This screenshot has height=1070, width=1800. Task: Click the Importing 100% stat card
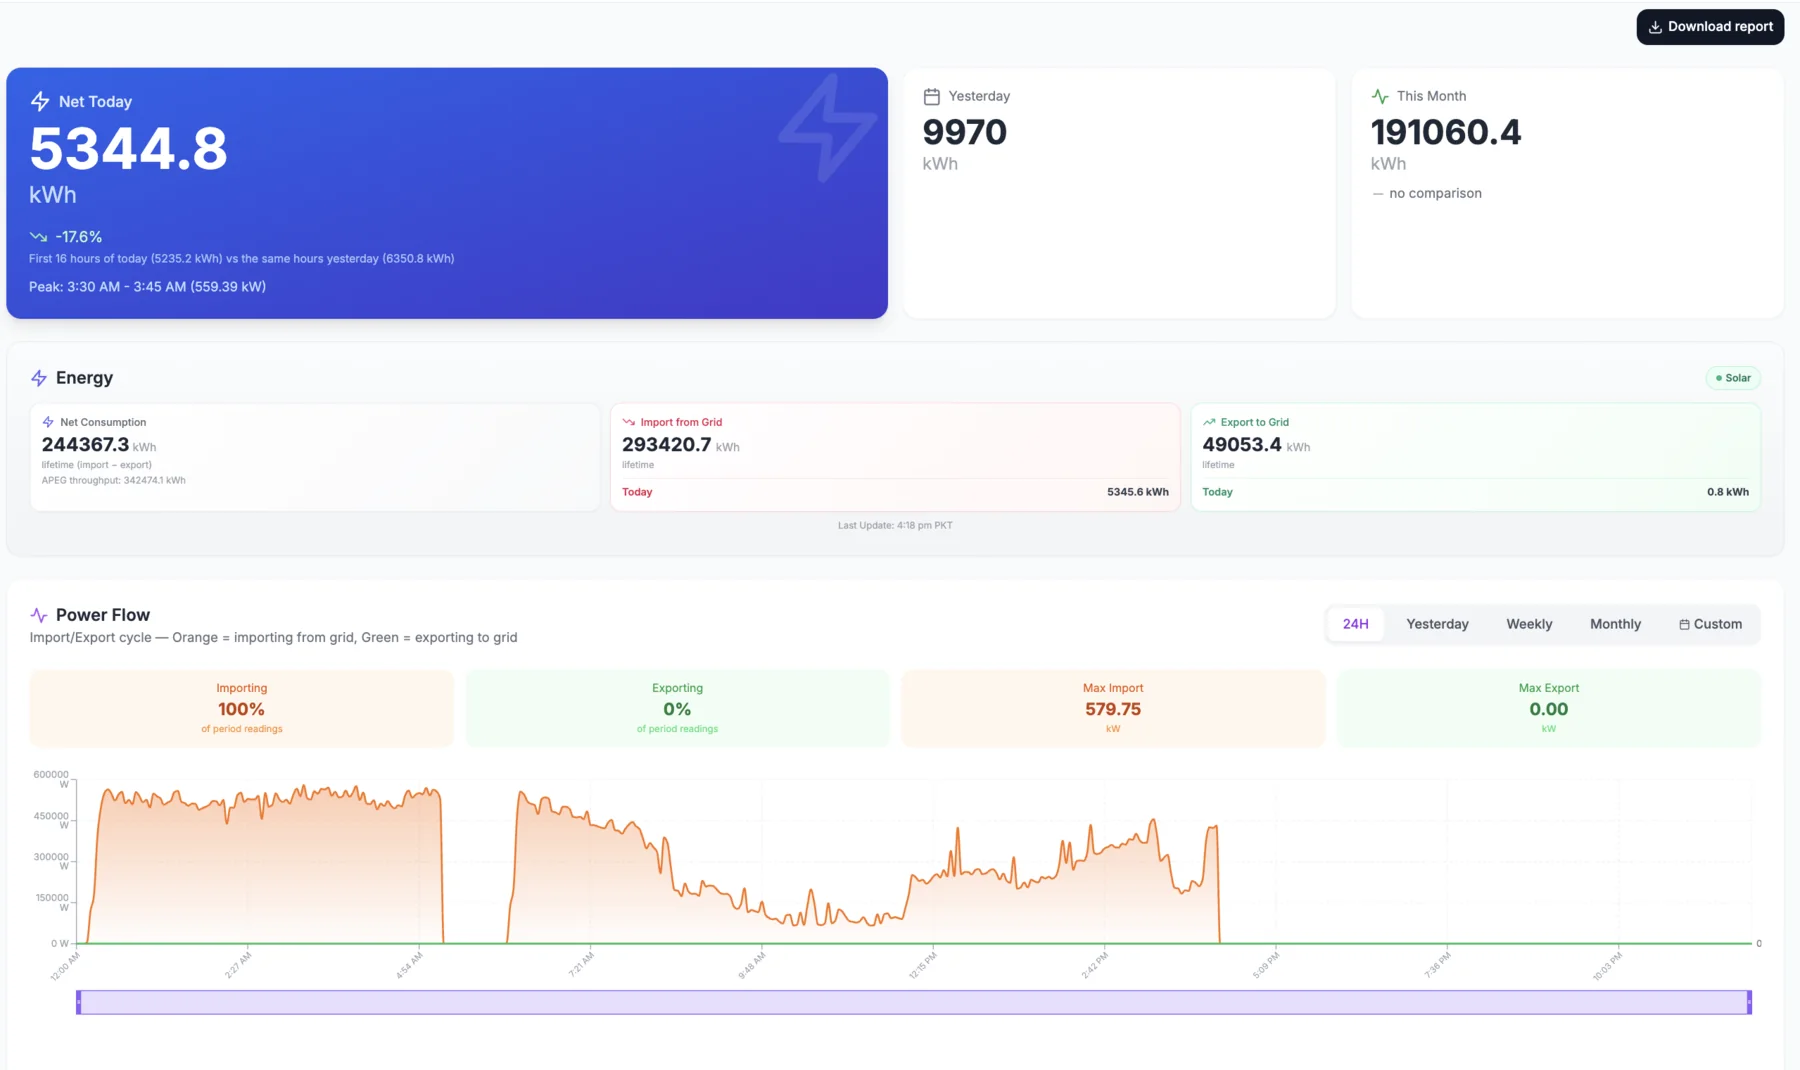tap(241, 708)
